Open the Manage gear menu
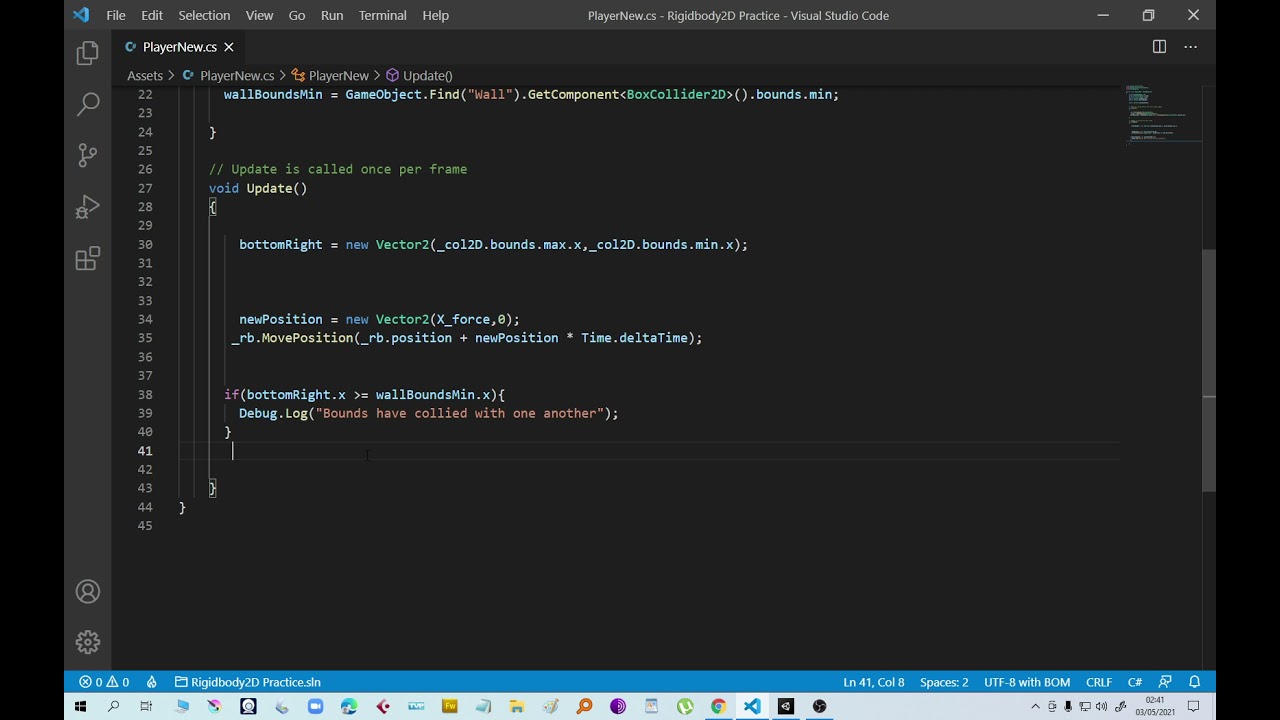1280x720 pixels. pos(88,642)
